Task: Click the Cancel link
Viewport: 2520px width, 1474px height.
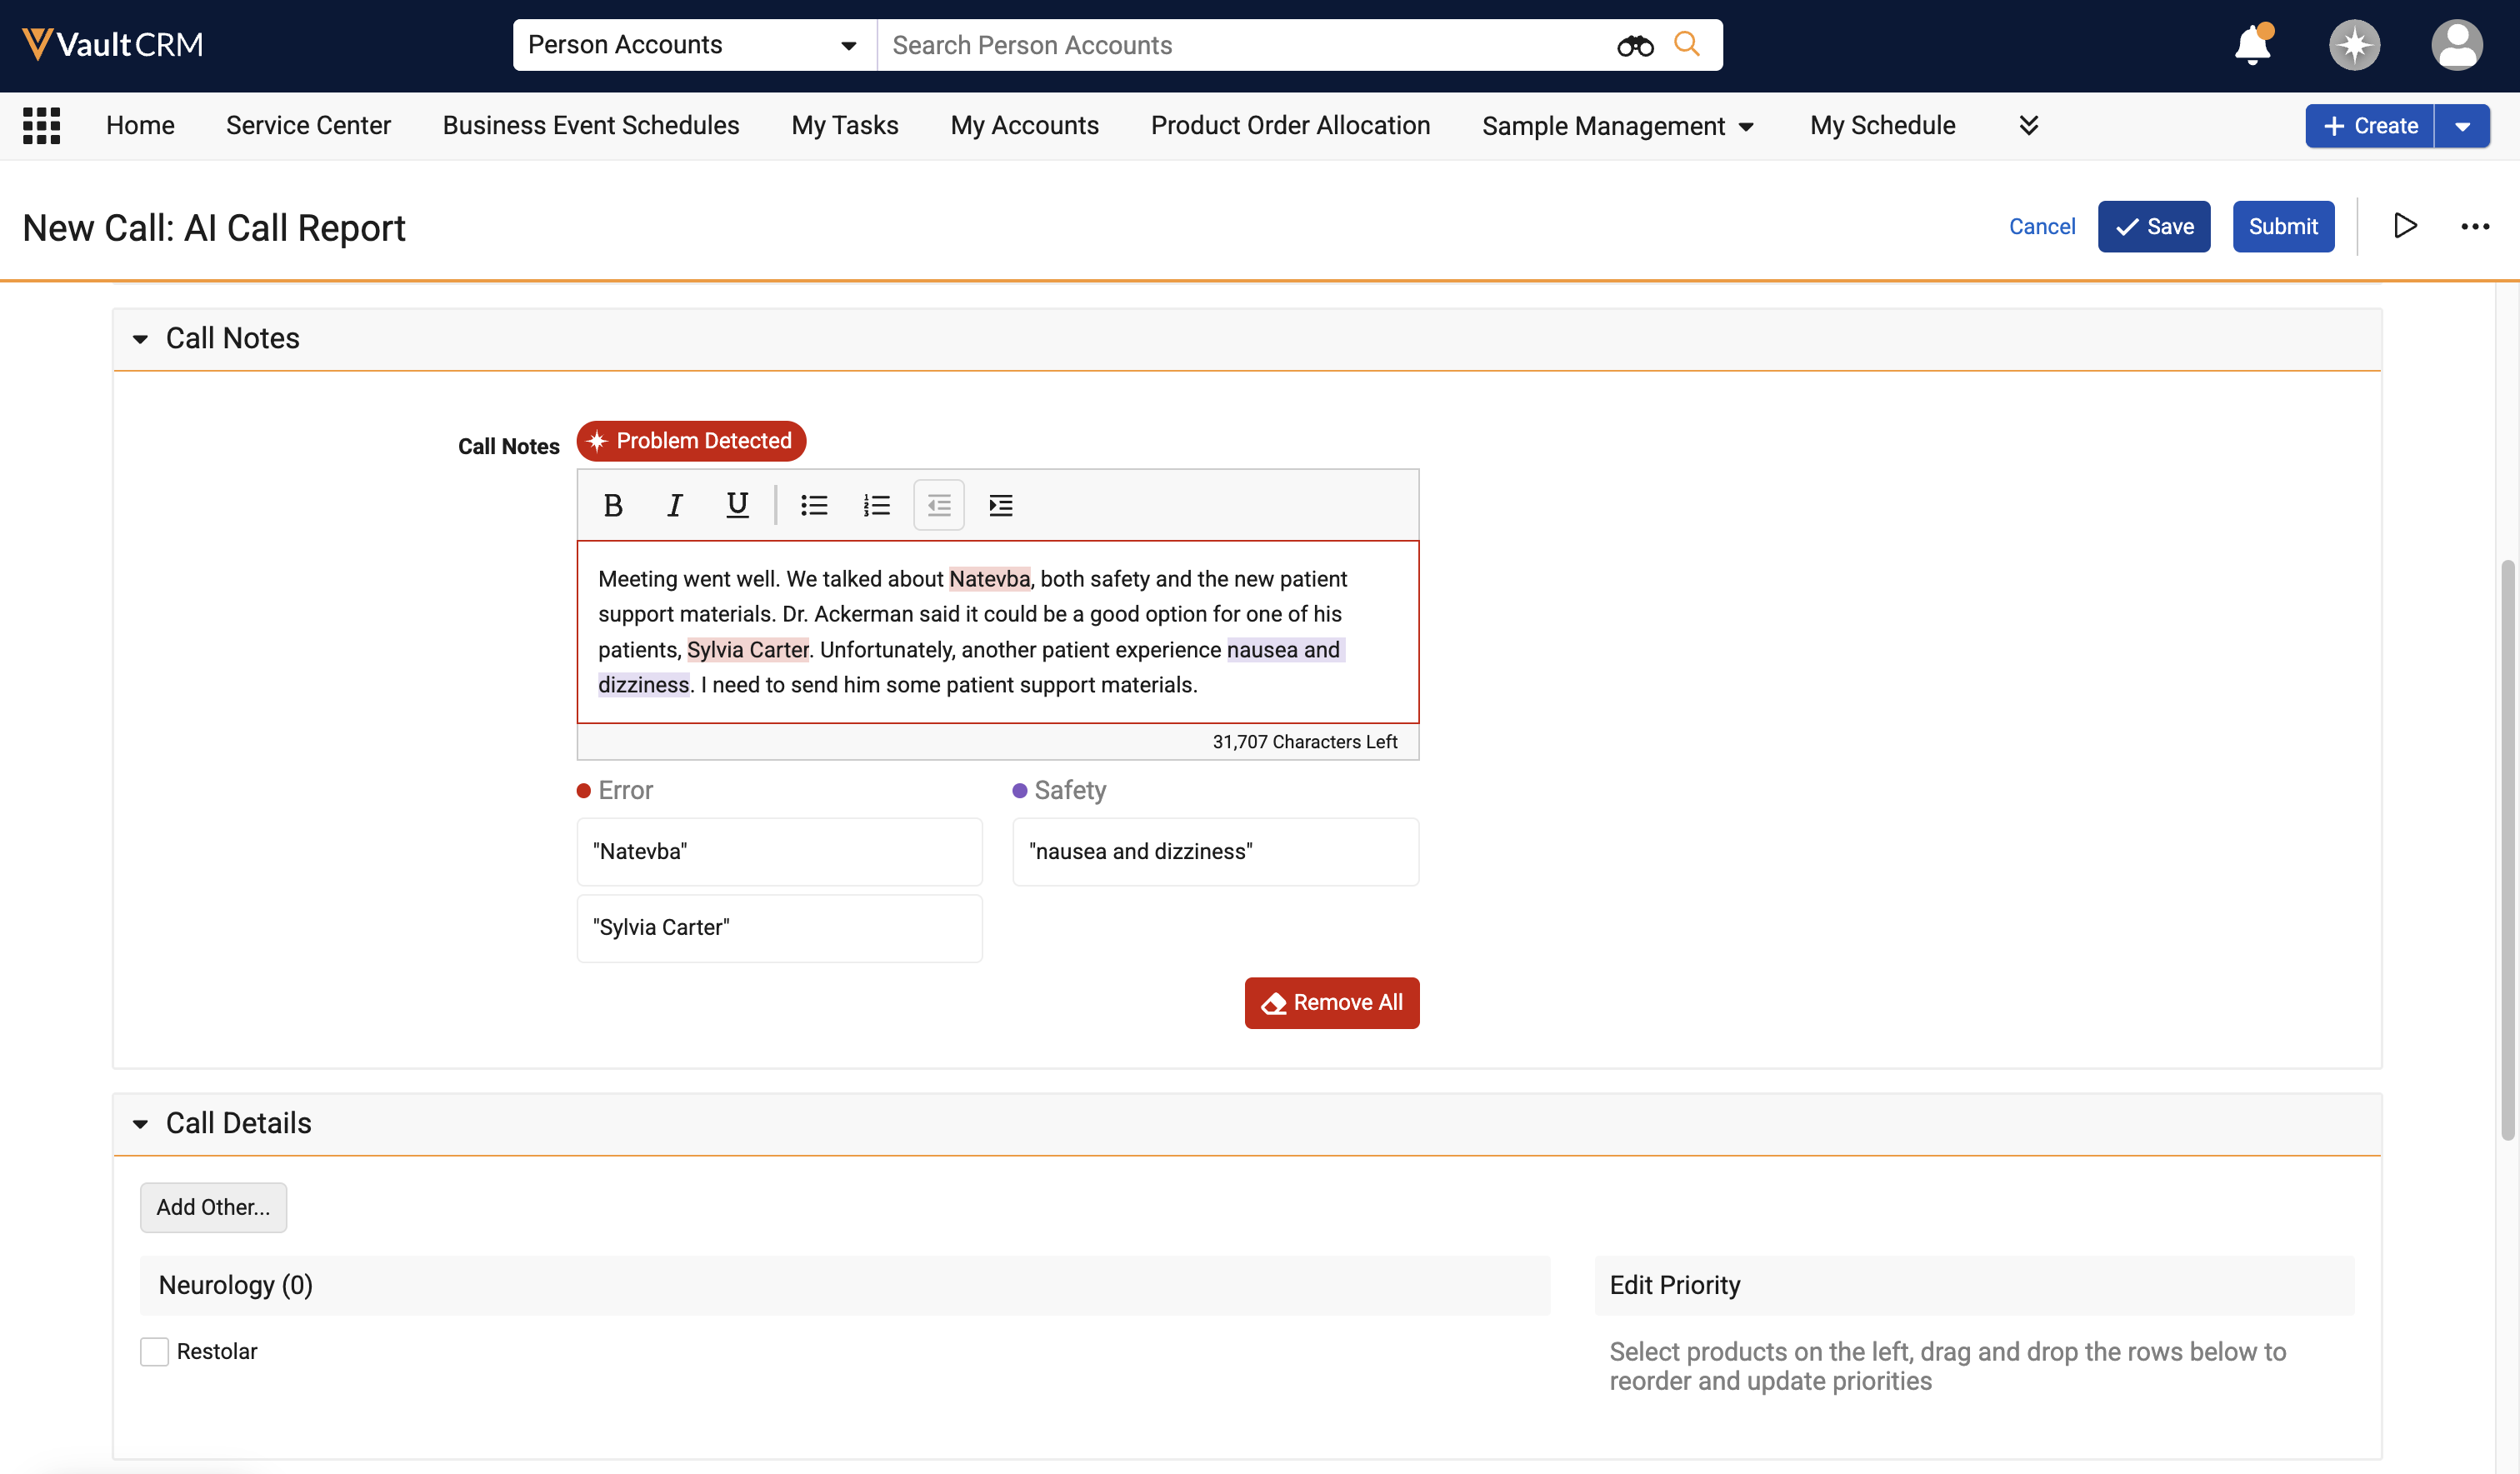Action: click(x=2042, y=226)
